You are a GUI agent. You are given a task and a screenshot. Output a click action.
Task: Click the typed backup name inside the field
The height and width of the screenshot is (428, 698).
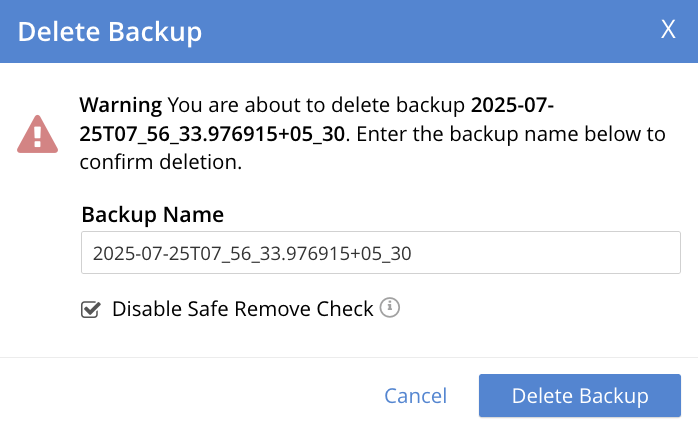click(252, 254)
